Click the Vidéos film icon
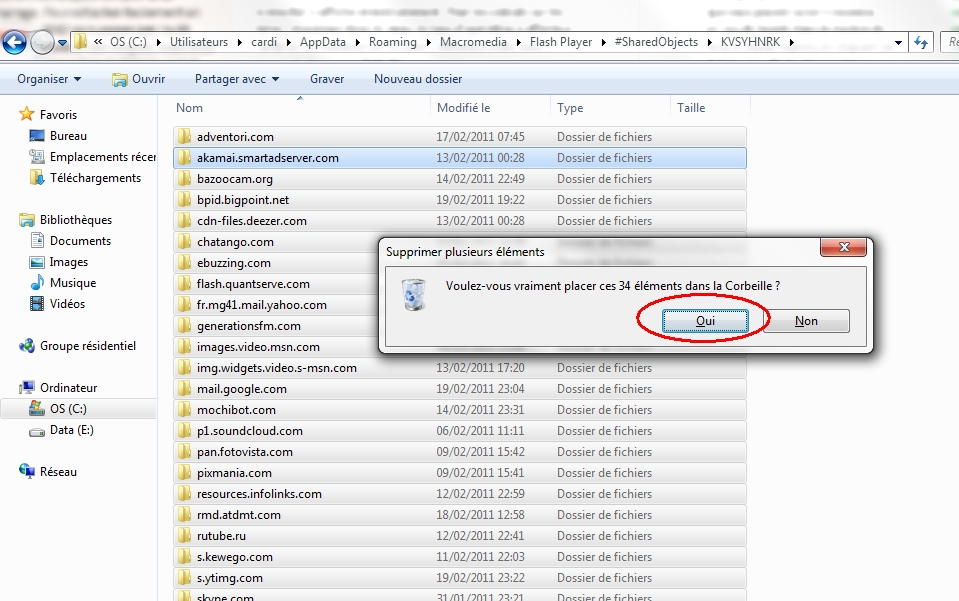Screen dimensions: 959x601 pos(37,303)
